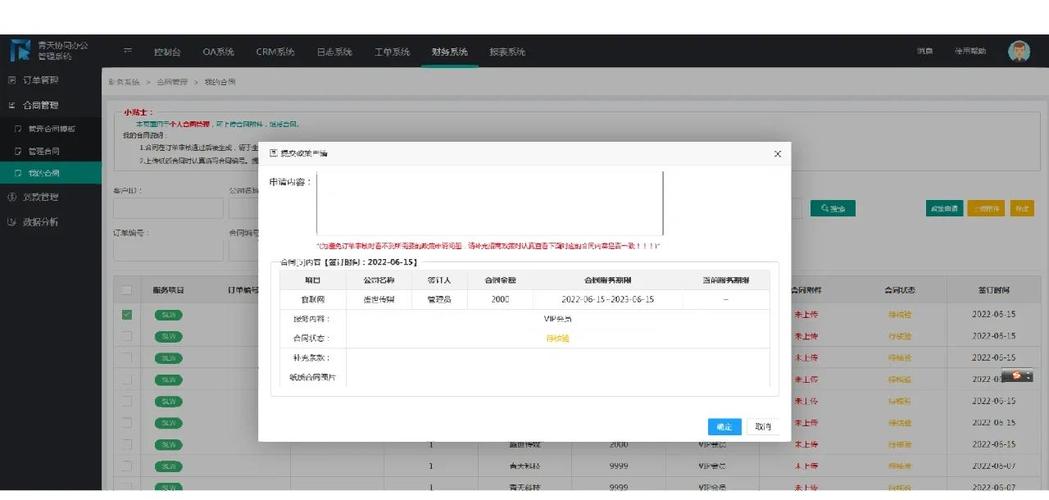This screenshot has width=1049, height=500.
Task: Click the floating input-method toolbar icon
Action: (x=1017, y=376)
